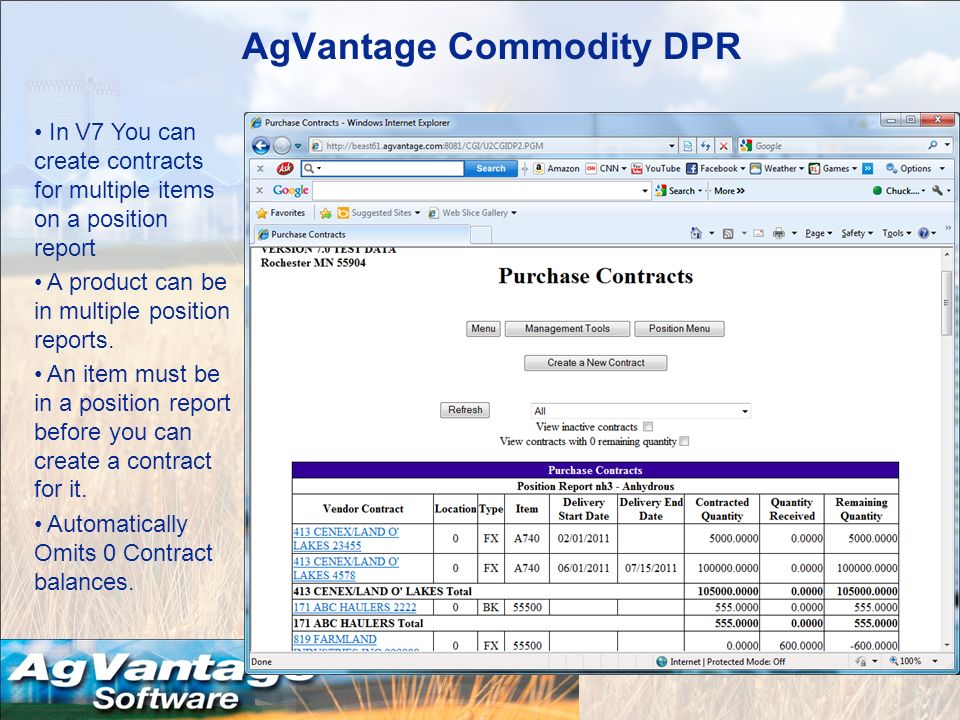The image size is (960, 720).
Task: Open contract 413 CENEX/LAND O' LAKES 4578
Action: pos(346,568)
